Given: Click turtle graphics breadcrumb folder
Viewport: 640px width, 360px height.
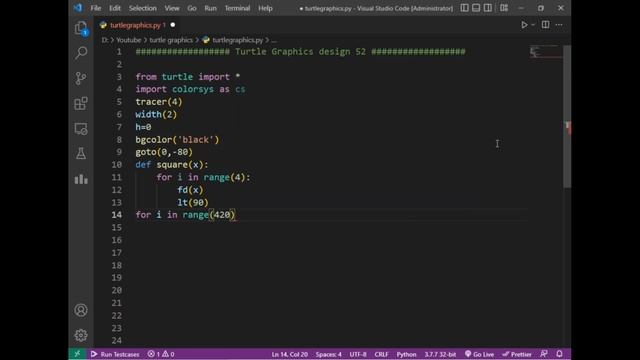Looking at the screenshot, I should pyautogui.click(x=171, y=40).
